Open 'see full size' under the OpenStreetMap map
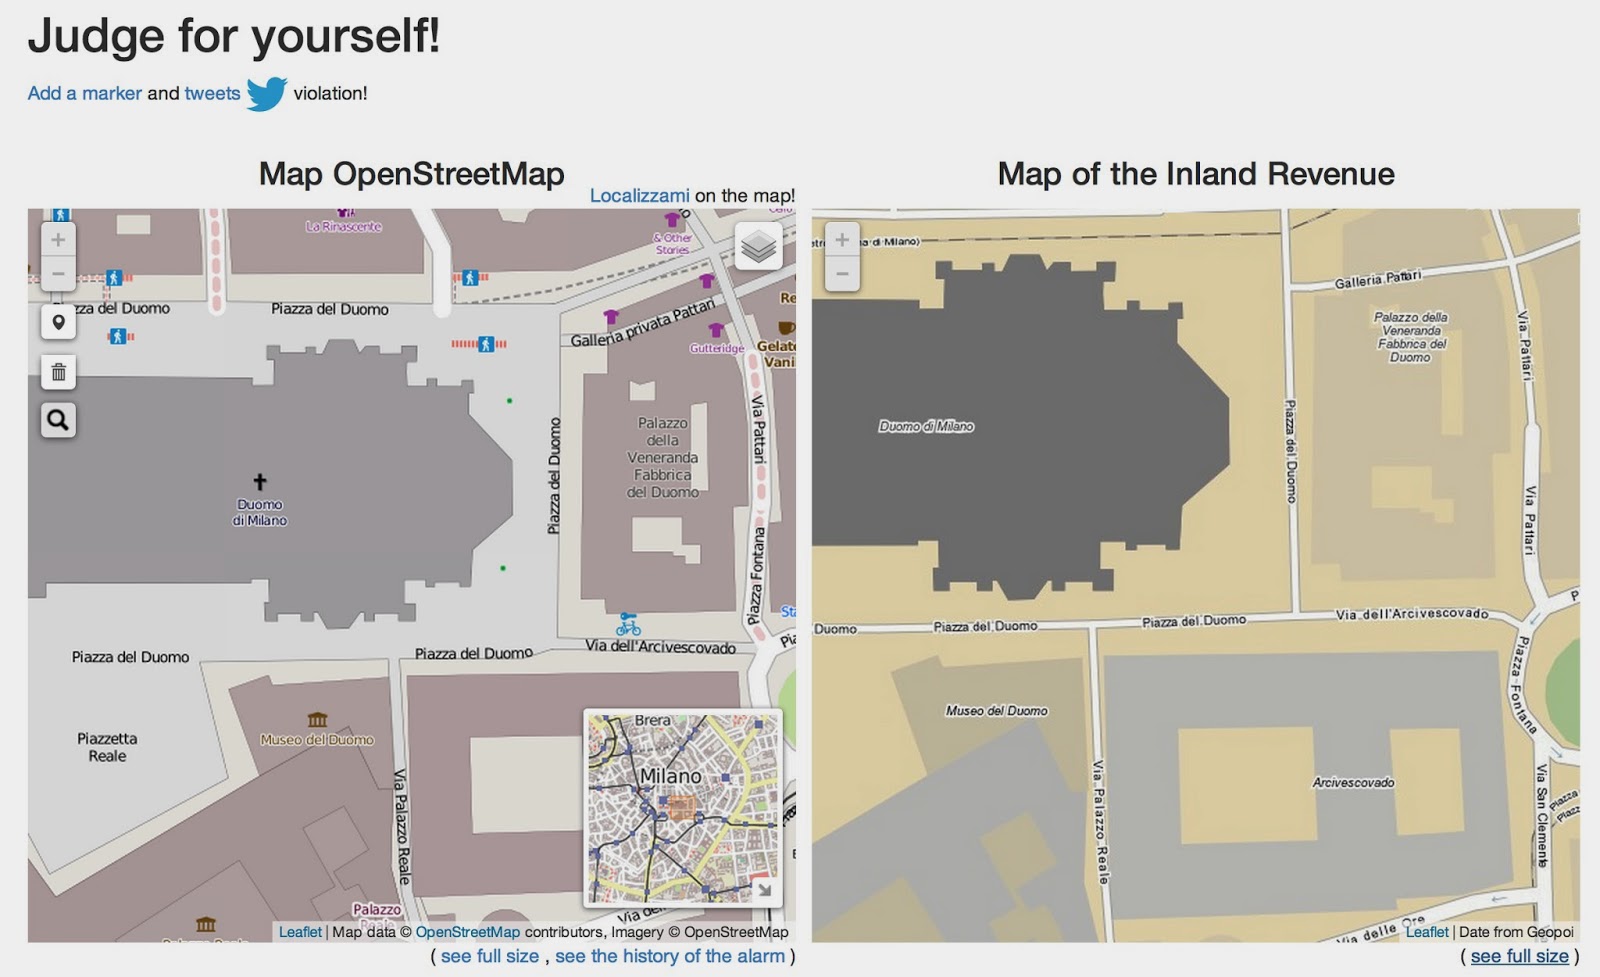This screenshot has height=977, width=1600. (490, 956)
